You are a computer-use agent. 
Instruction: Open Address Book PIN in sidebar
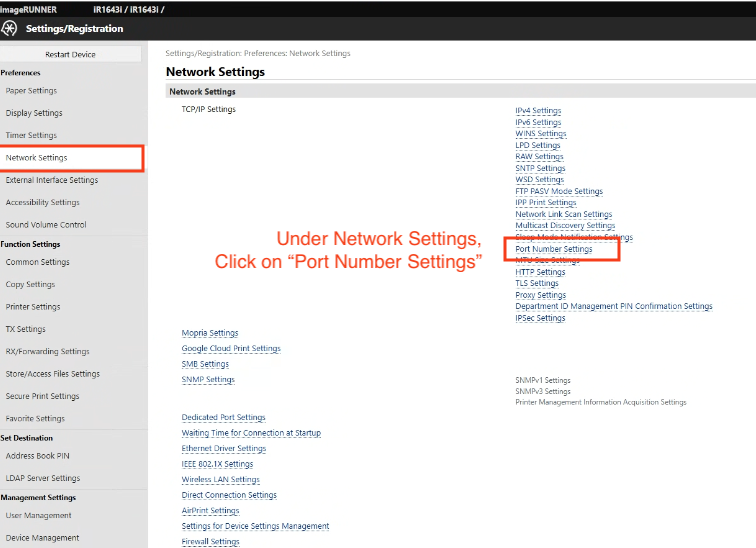[x=37, y=456]
